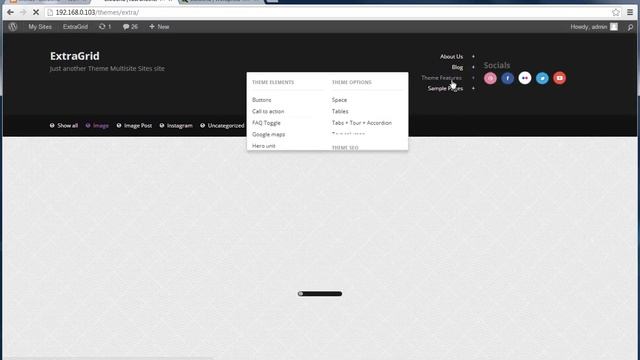
Task: Click the updates icon in admin bar
Action: (102, 27)
